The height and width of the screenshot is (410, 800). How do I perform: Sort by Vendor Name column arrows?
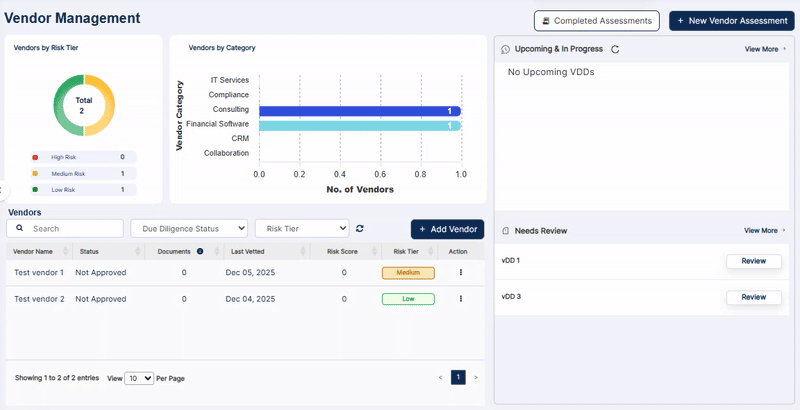point(65,251)
